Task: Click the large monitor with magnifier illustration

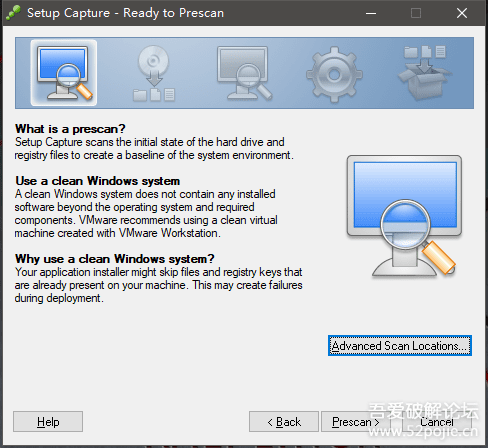Action: [404, 216]
